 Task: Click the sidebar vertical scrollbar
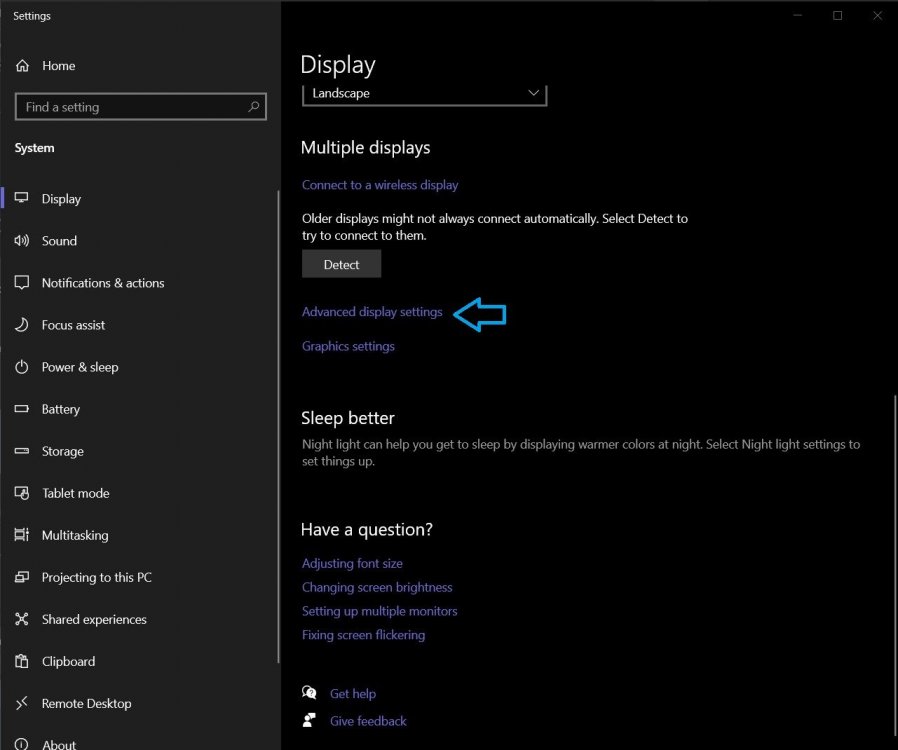pos(278,427)
